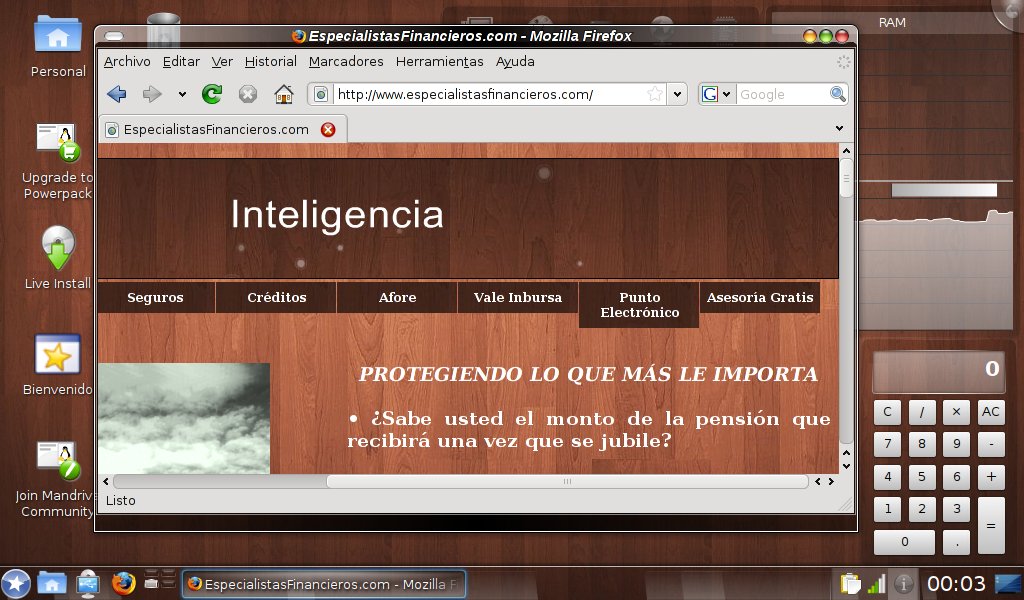Open the Afore page link
Image resolution: width=1024 pixels, height=600 pixels.
(x=397, y=297)
